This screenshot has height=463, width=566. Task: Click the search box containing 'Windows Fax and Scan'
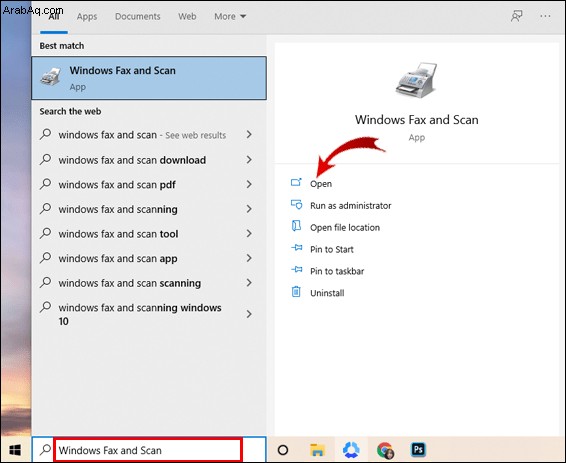pos(148,450)
